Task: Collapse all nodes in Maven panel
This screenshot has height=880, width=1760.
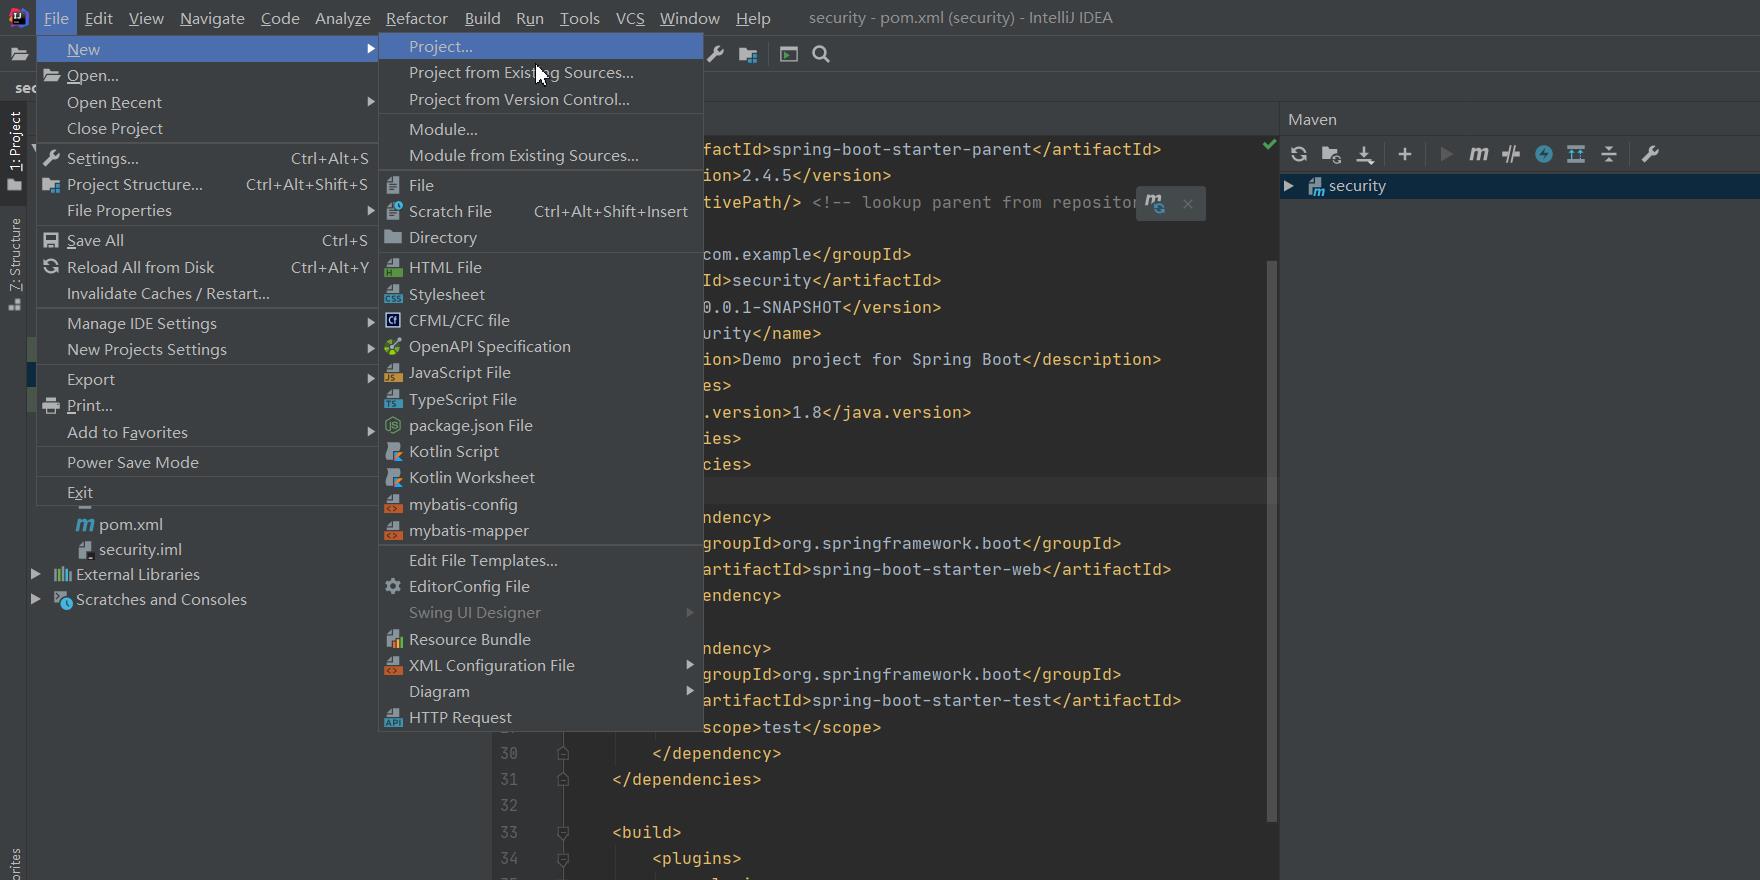Action: 1609,154
